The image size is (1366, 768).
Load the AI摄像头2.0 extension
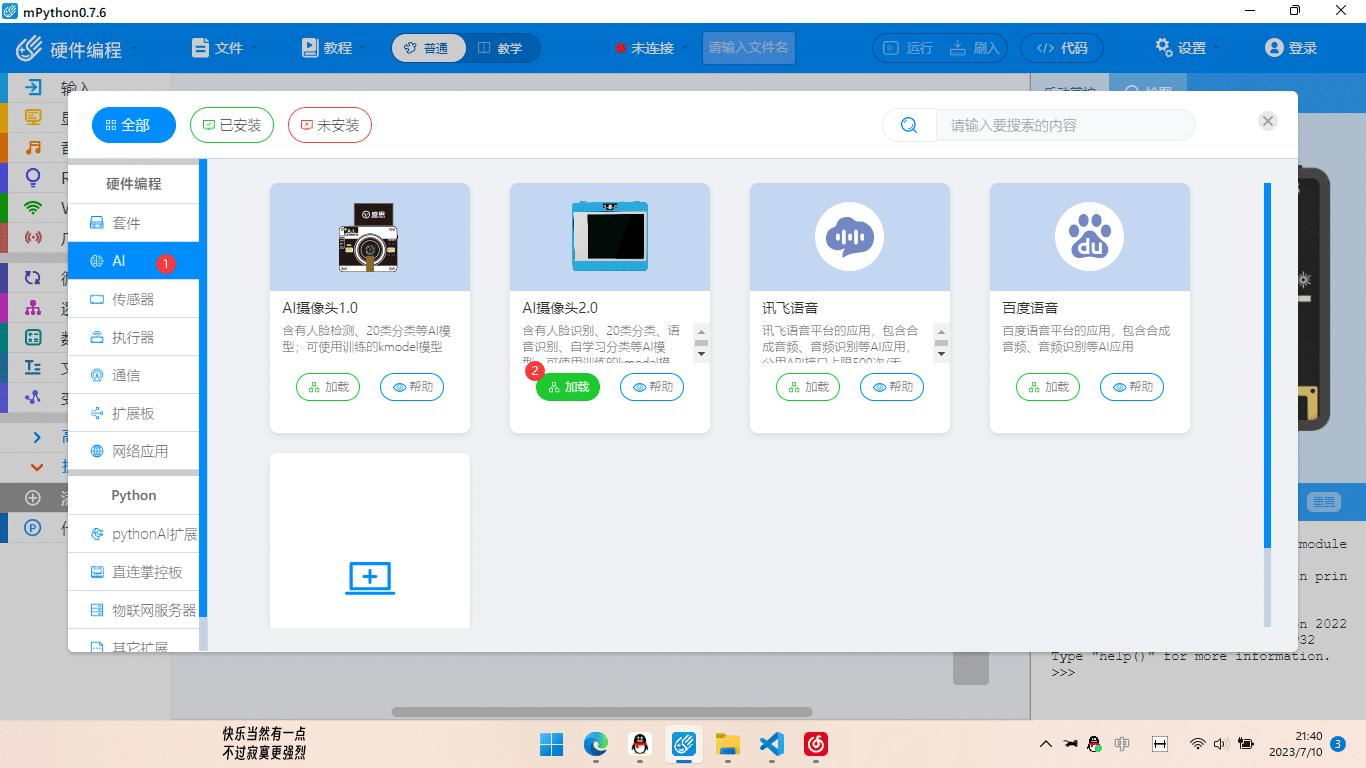(568, 387)
